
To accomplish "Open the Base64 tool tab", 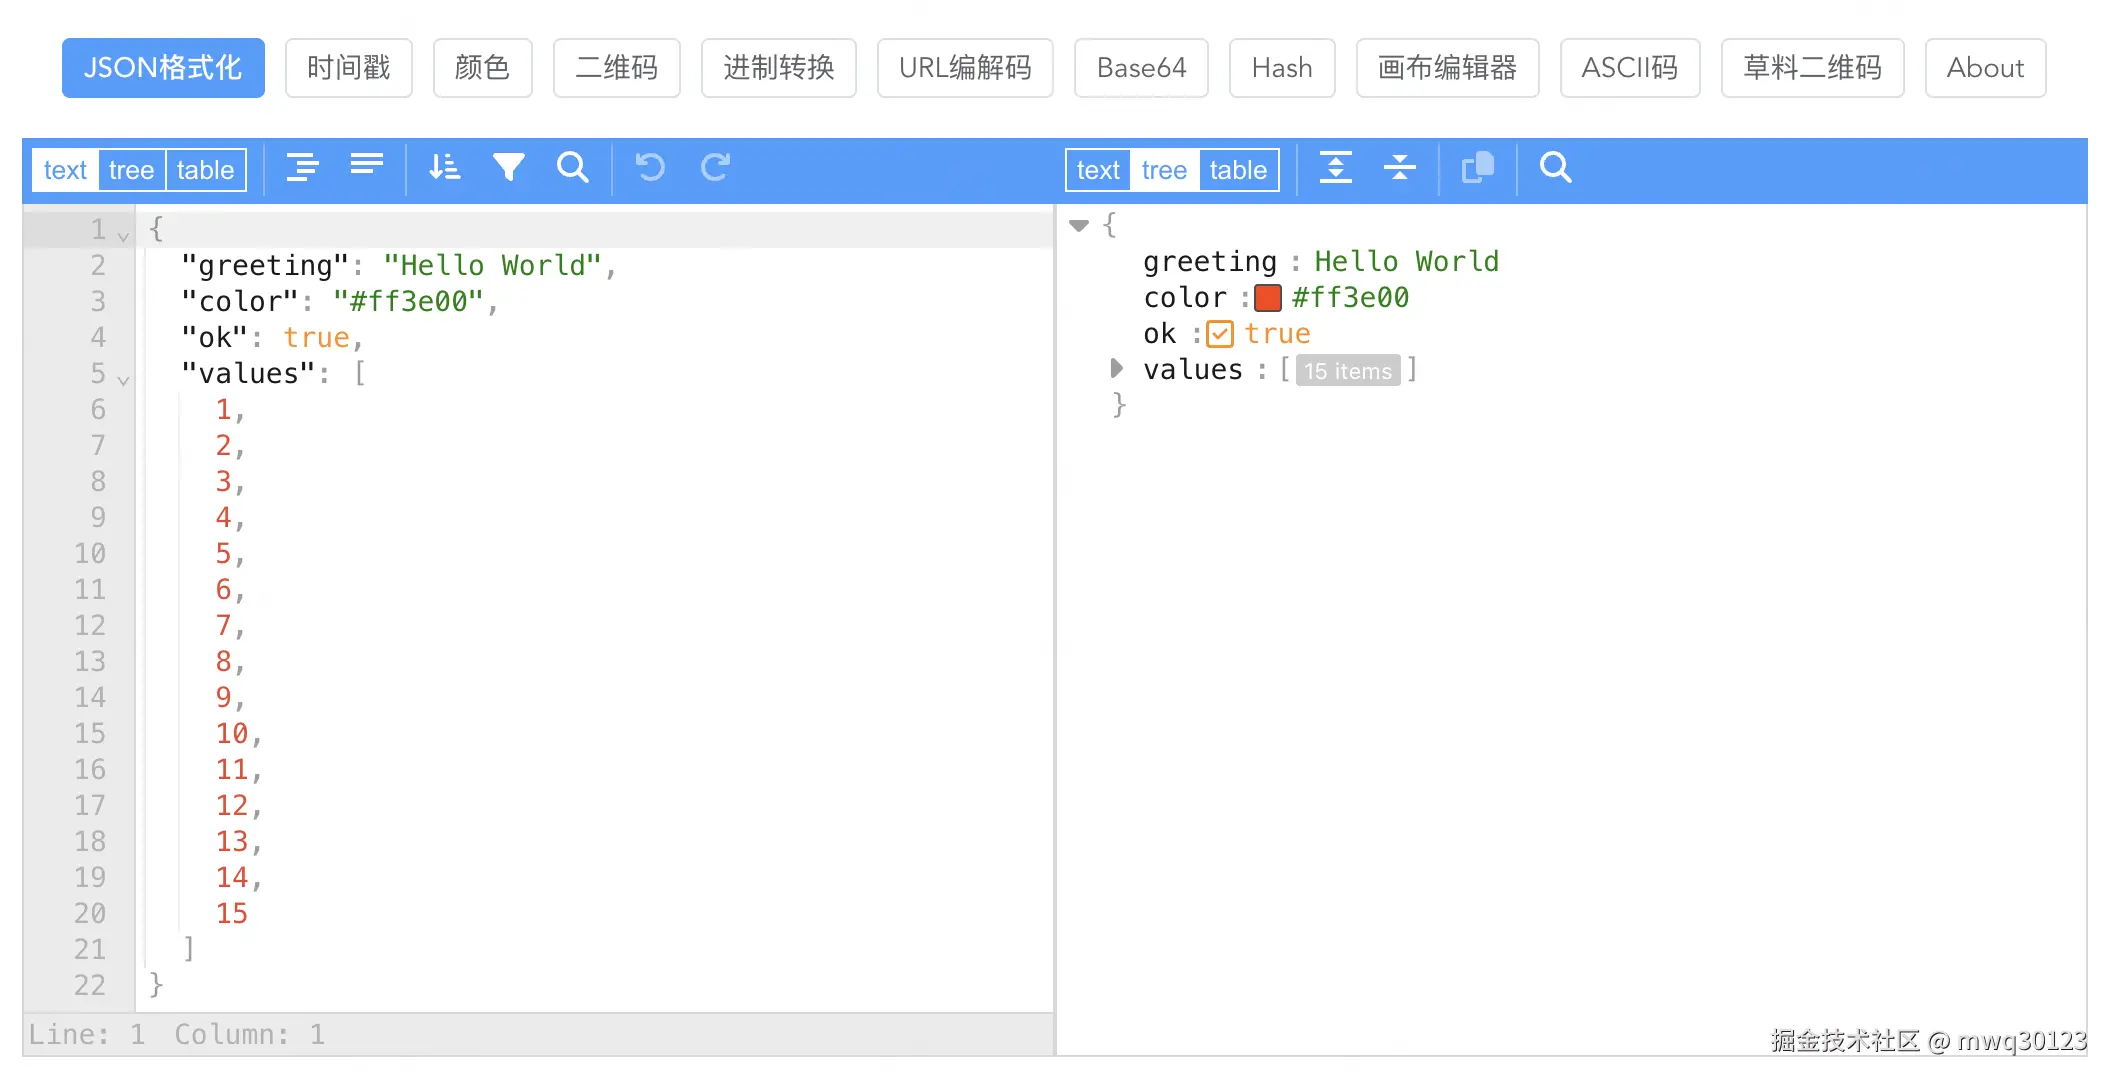I will [1141, 67].
